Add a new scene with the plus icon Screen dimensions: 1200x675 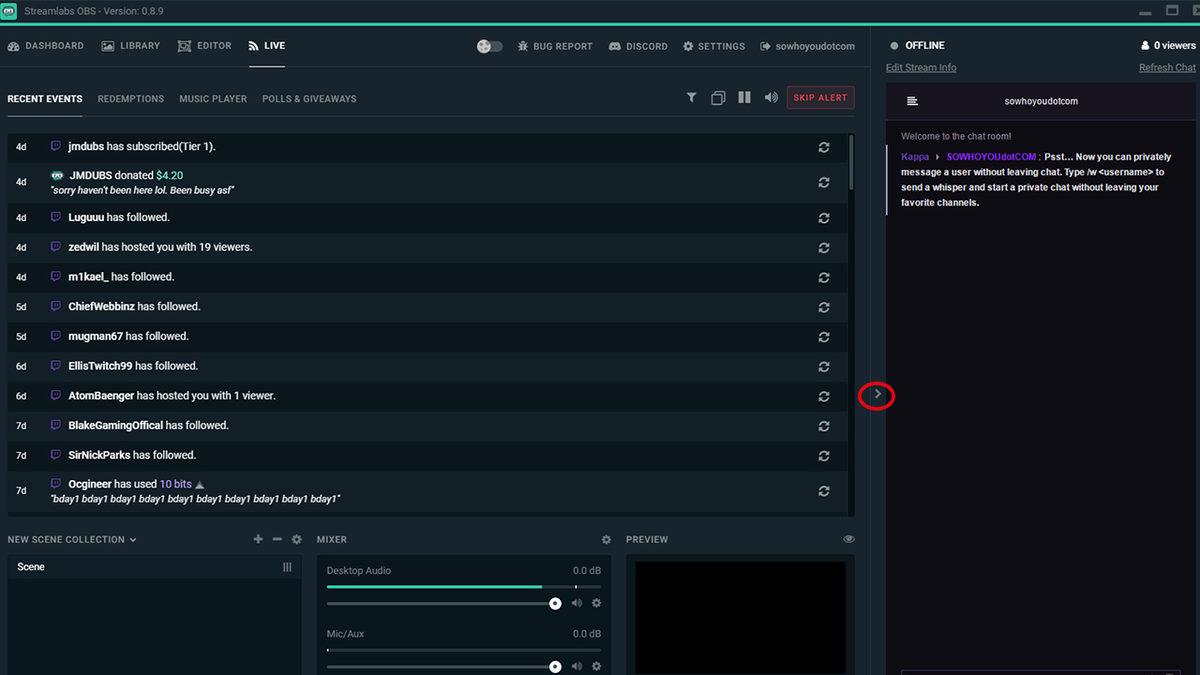(x=257, y=539)
